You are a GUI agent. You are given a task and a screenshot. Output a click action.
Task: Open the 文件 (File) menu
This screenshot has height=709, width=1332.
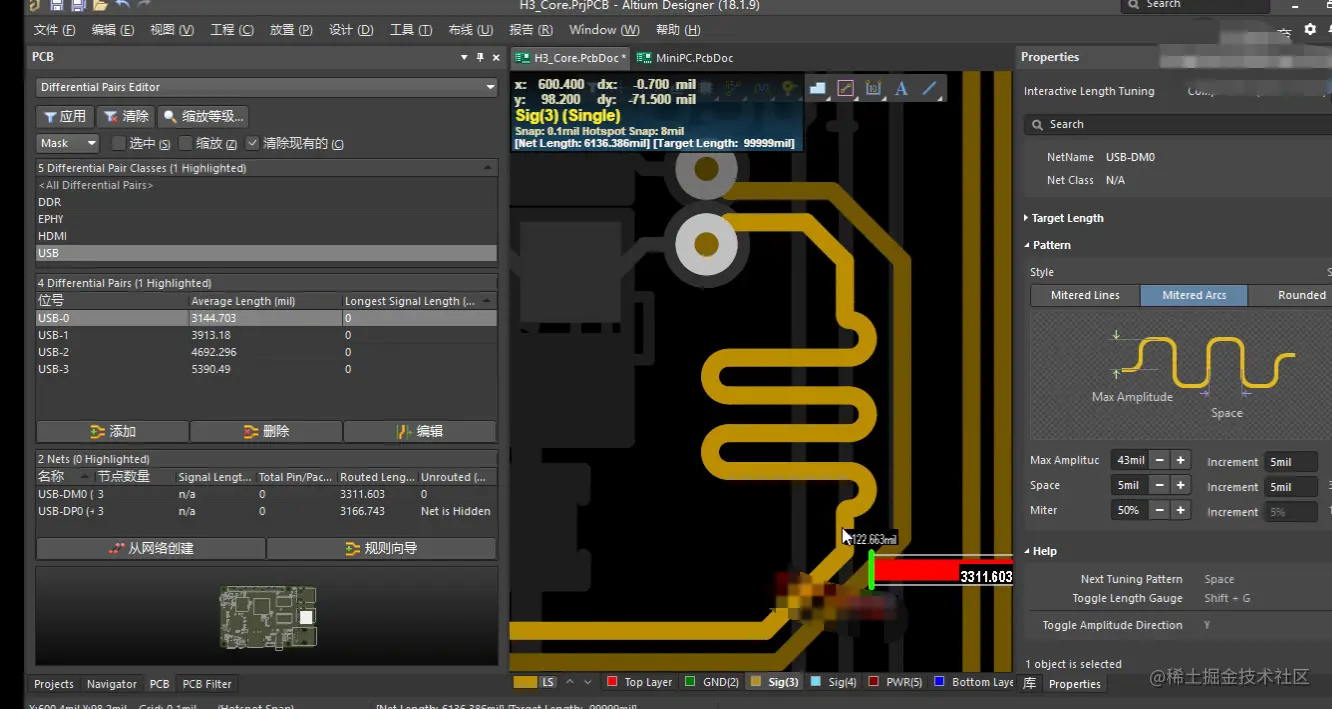(x=53, y=30)
